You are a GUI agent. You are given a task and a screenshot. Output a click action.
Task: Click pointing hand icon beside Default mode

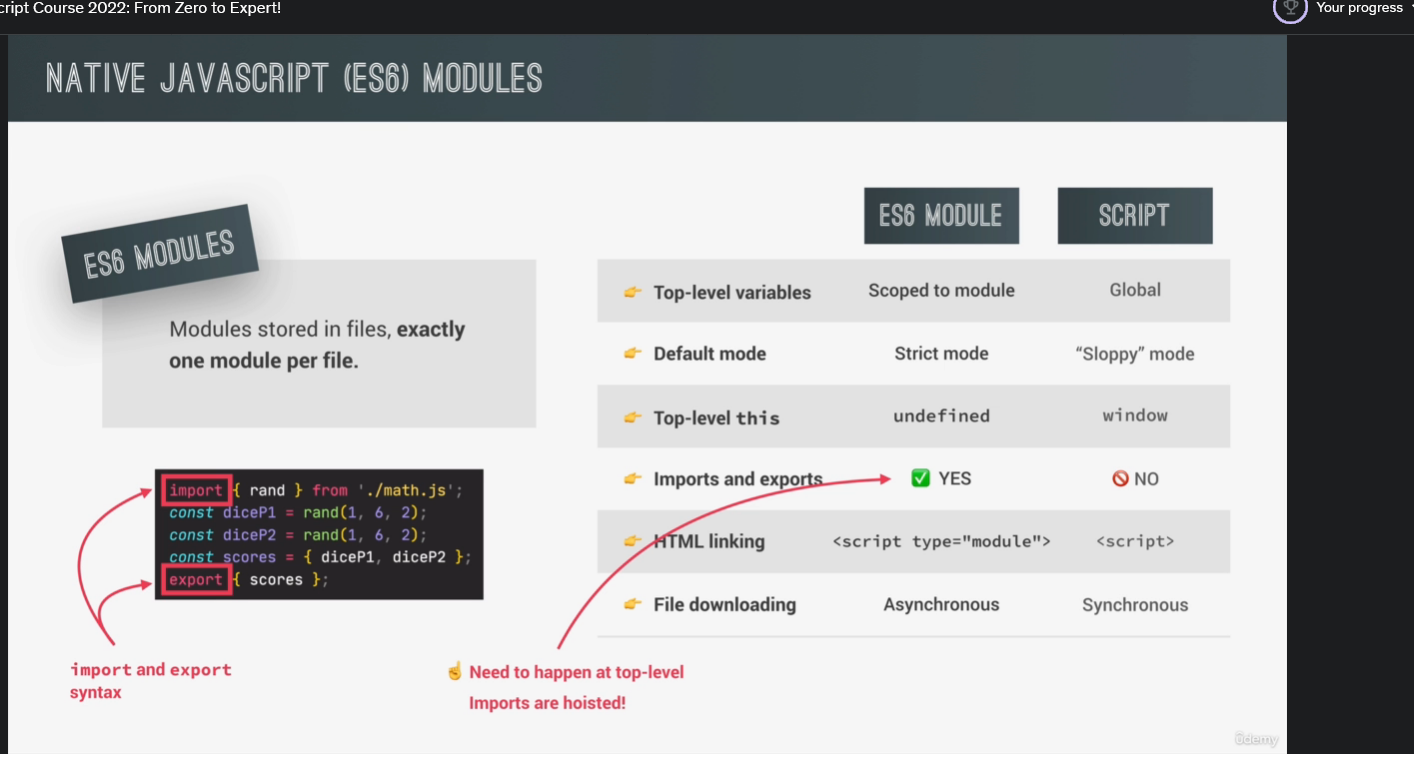632,353
